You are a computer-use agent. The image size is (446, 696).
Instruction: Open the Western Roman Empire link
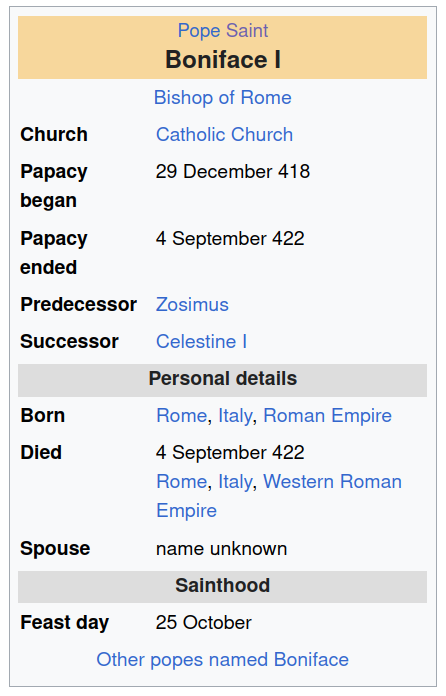(279, 496)
